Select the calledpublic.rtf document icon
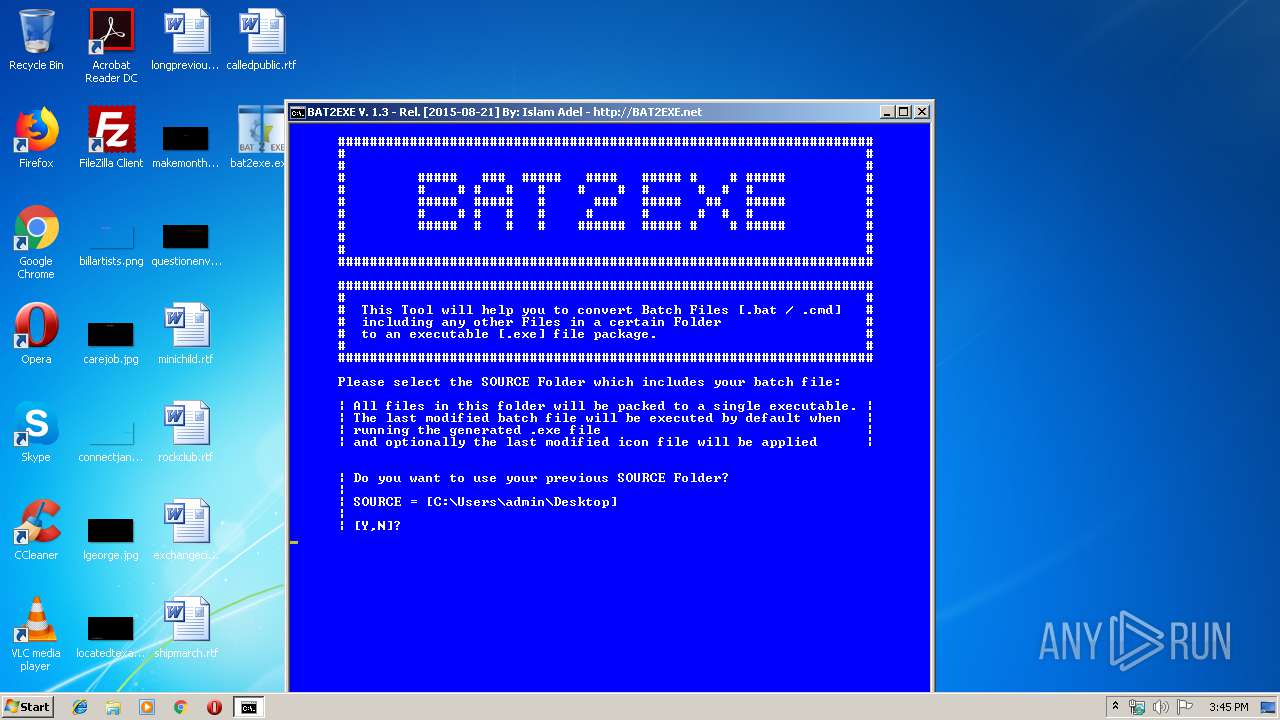Screen dimensions: 1280x720 click(261, 40)
